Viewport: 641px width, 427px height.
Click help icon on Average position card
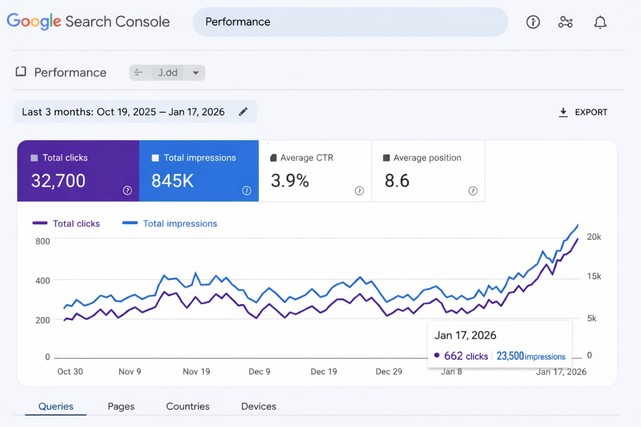pos(473,190)
